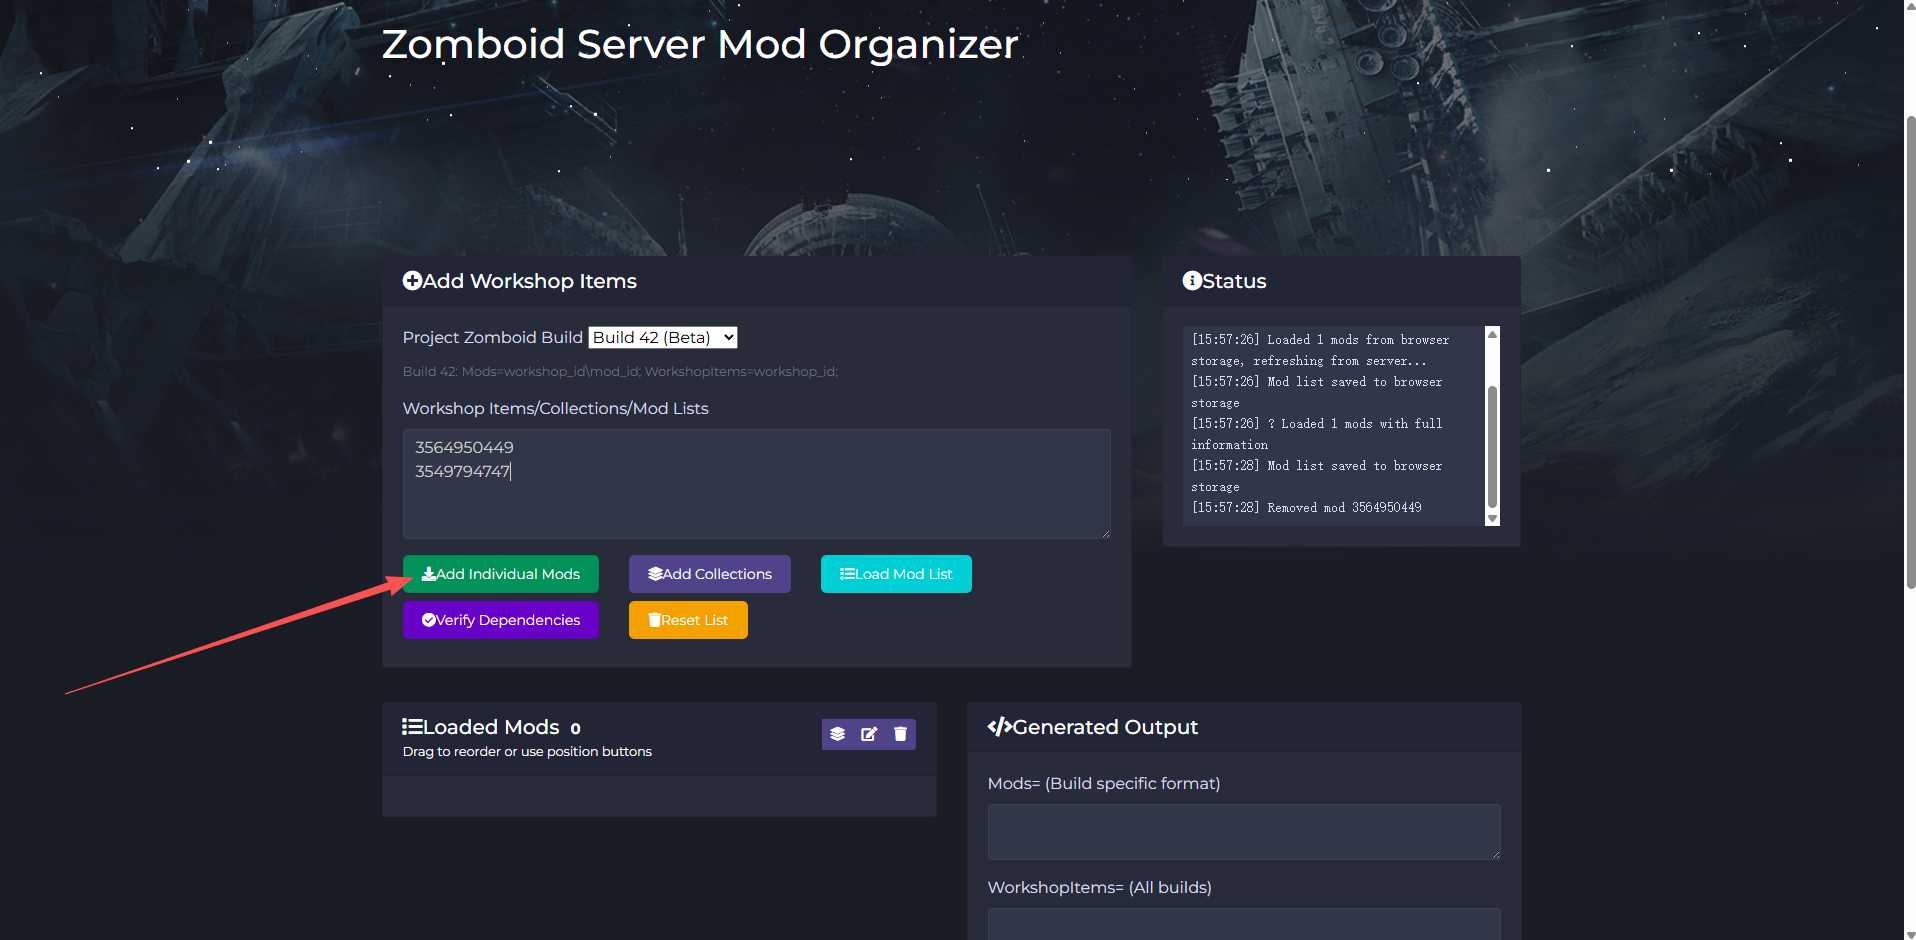Click the Status log scrollbar thumb
Image resolution: width=1916 pixels, height=940 pixels.
pyautogui.click(x=1493, y=445)
